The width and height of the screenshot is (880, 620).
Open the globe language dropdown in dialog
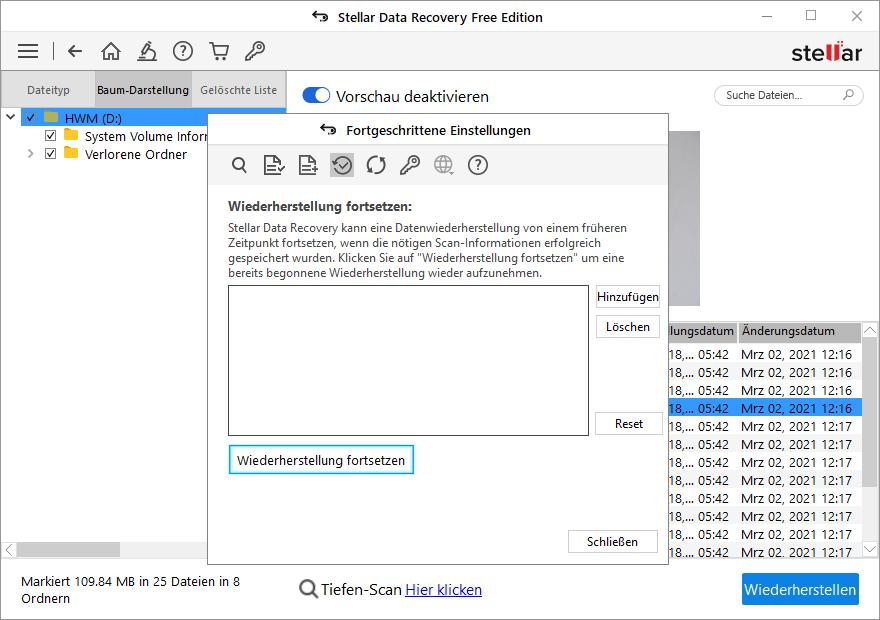(444, 165)
